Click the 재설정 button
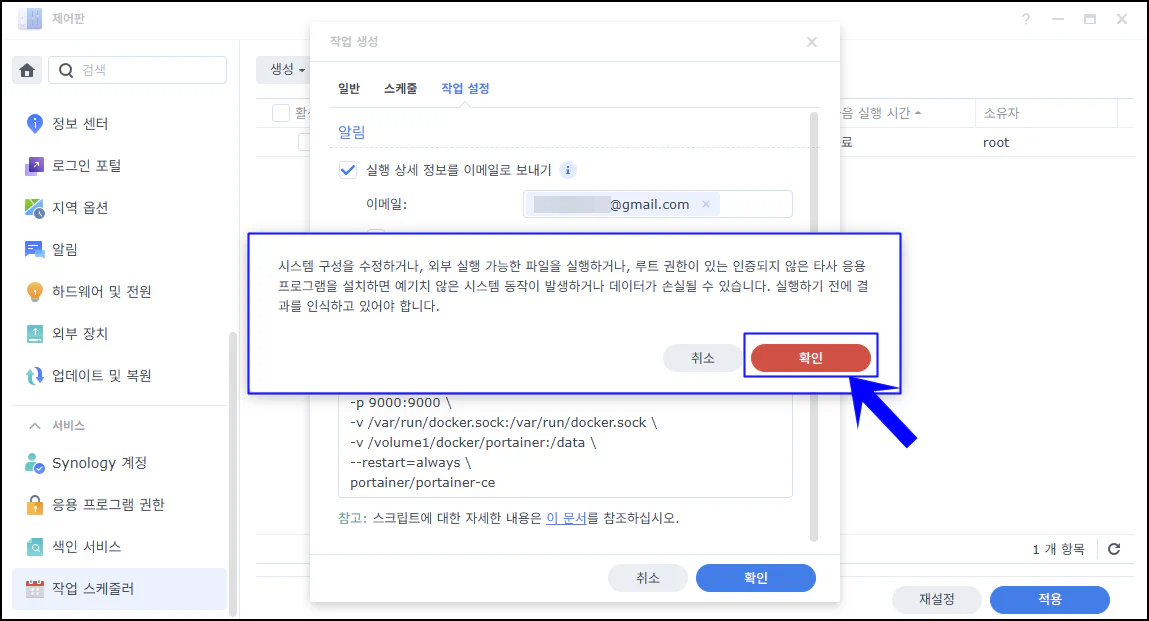Viewport: 1149px width, 621px height. click(936, 599)
